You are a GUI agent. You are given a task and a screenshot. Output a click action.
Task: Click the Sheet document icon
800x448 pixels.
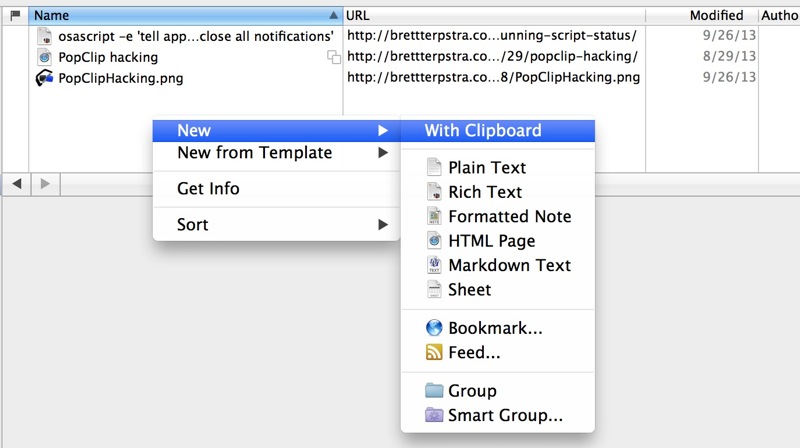tap(434, 289)
